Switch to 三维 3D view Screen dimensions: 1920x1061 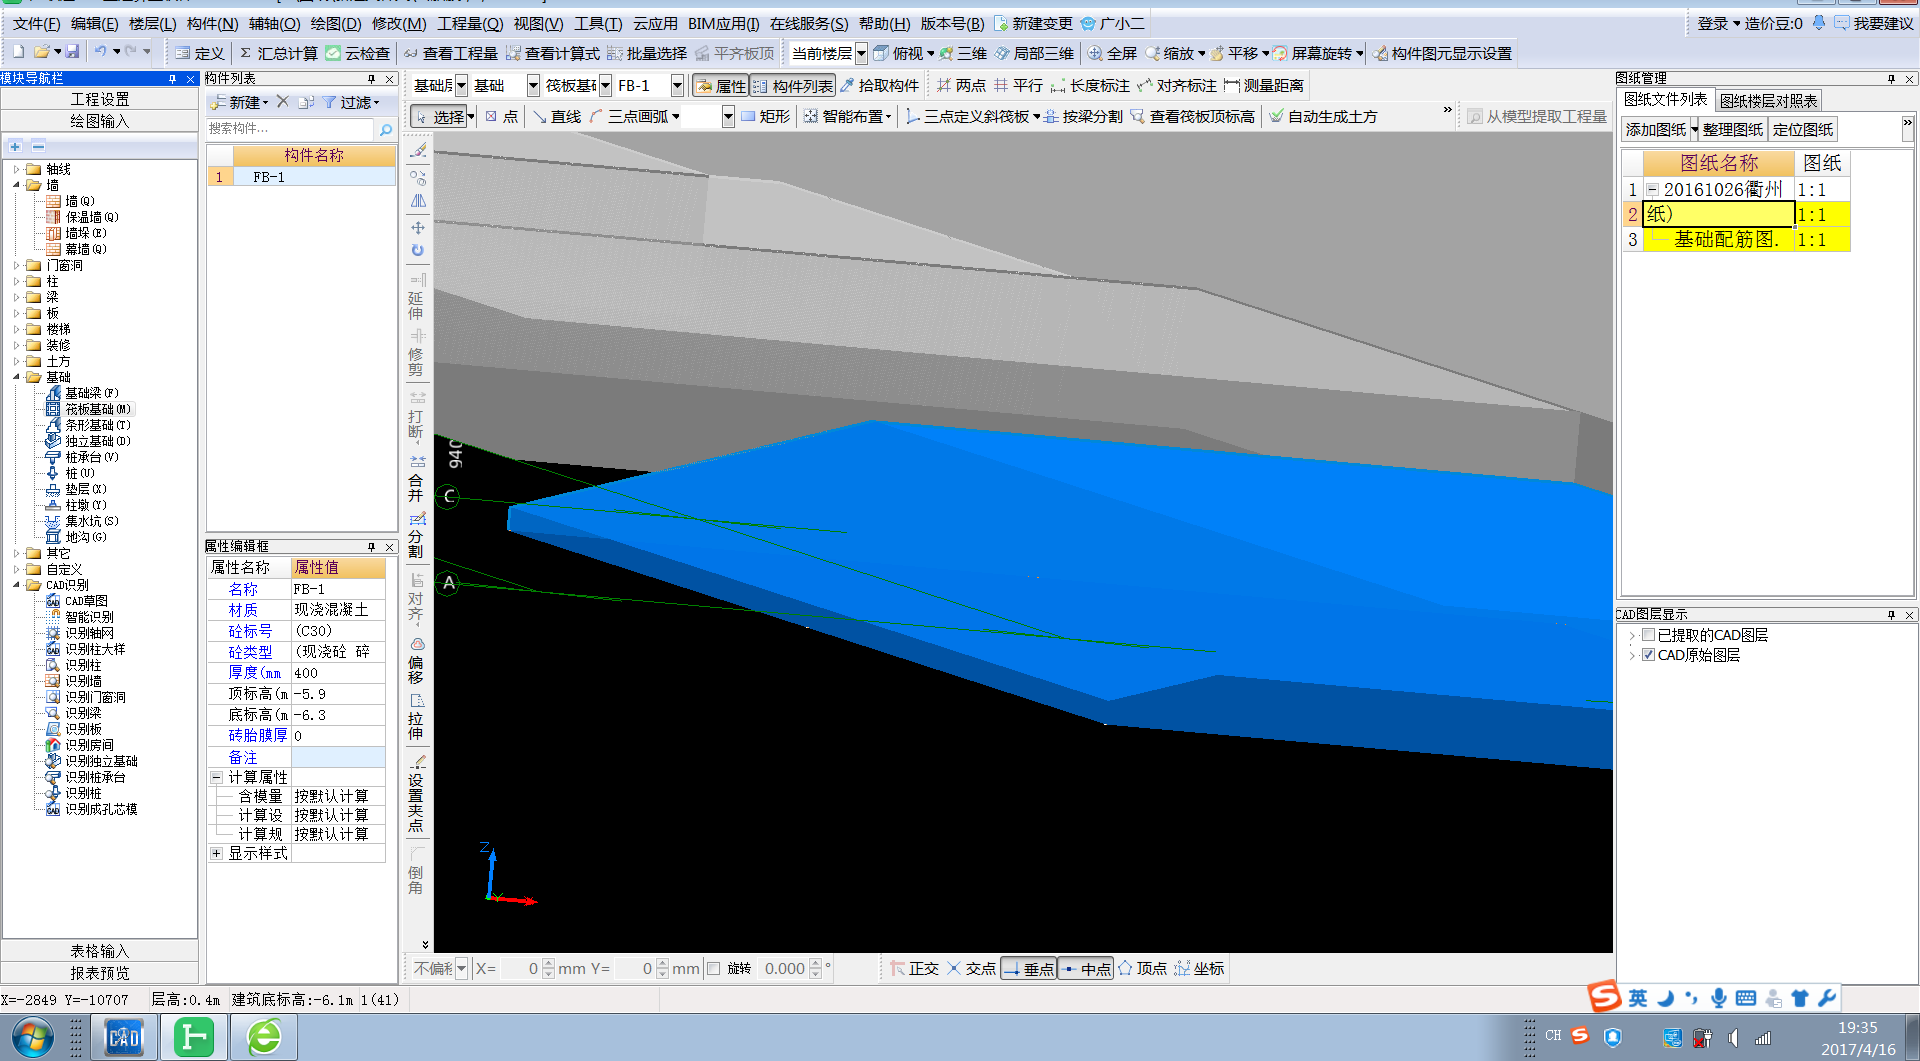pyautogui.click(x=962, y=53)
